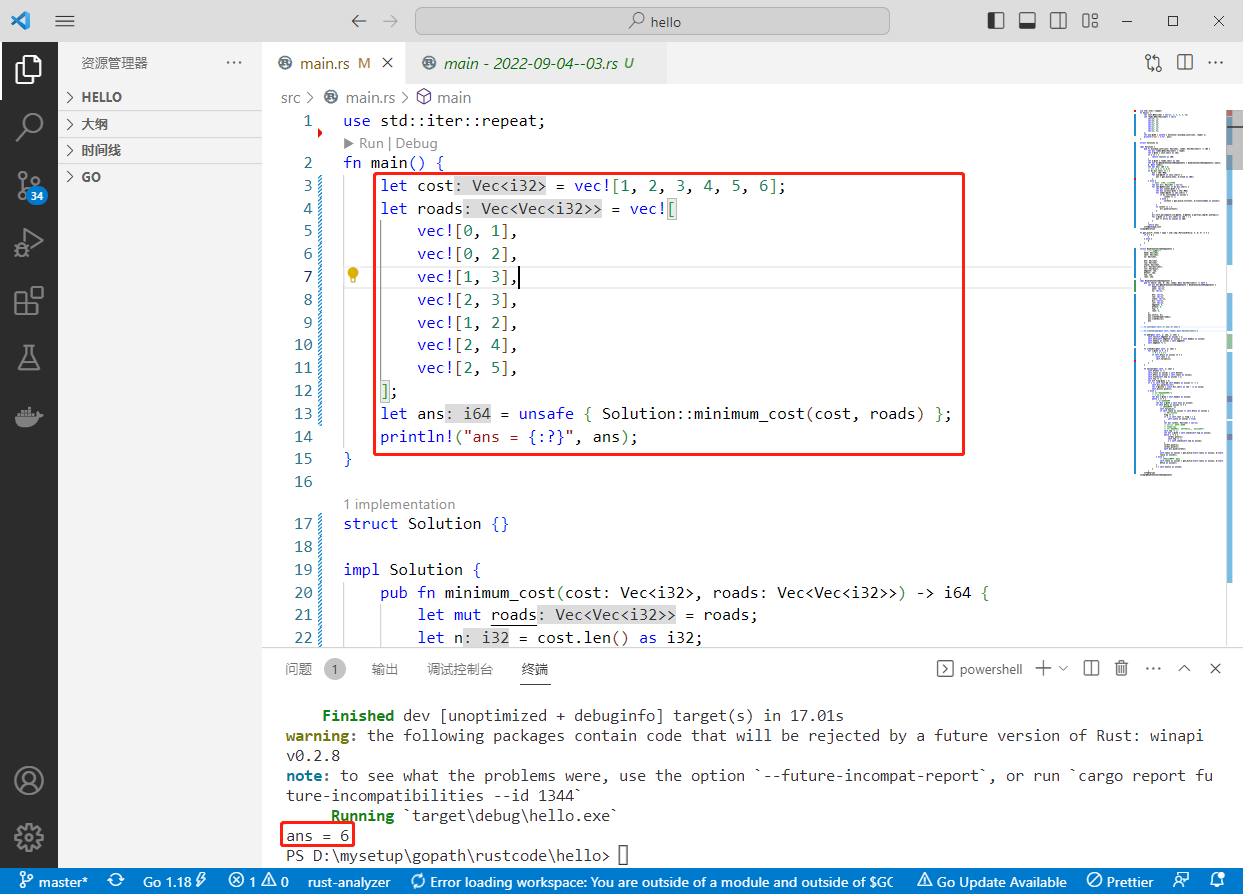Close the terminal panel

pyautogui.click(x=1217, y=668)
